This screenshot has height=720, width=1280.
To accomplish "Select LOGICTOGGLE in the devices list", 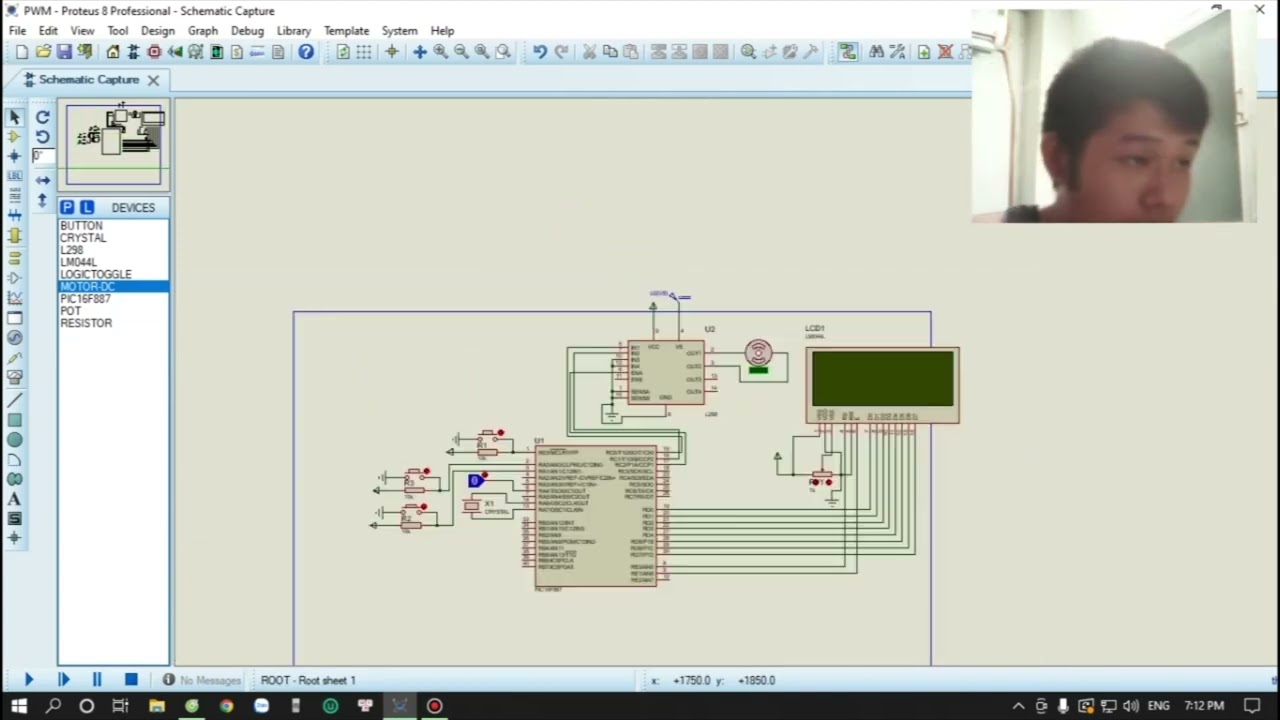I will 113,274.
